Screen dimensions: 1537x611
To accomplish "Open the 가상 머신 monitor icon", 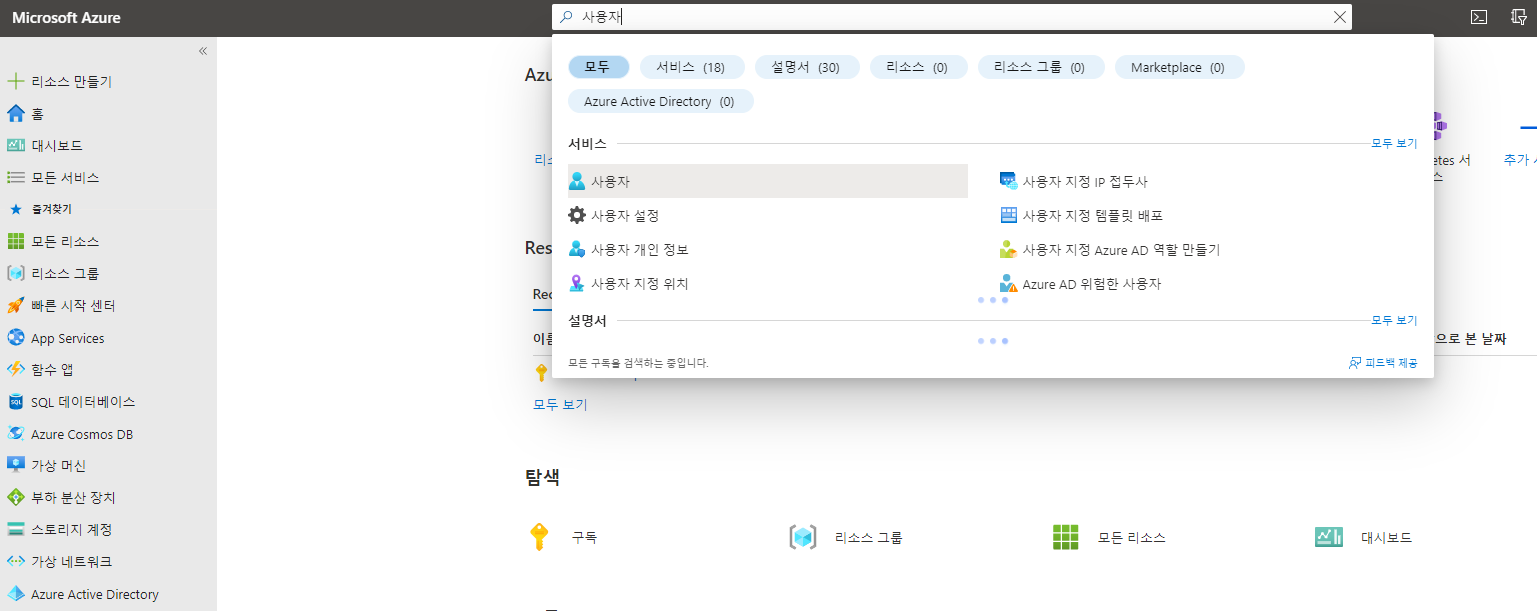I will point(15,465).
